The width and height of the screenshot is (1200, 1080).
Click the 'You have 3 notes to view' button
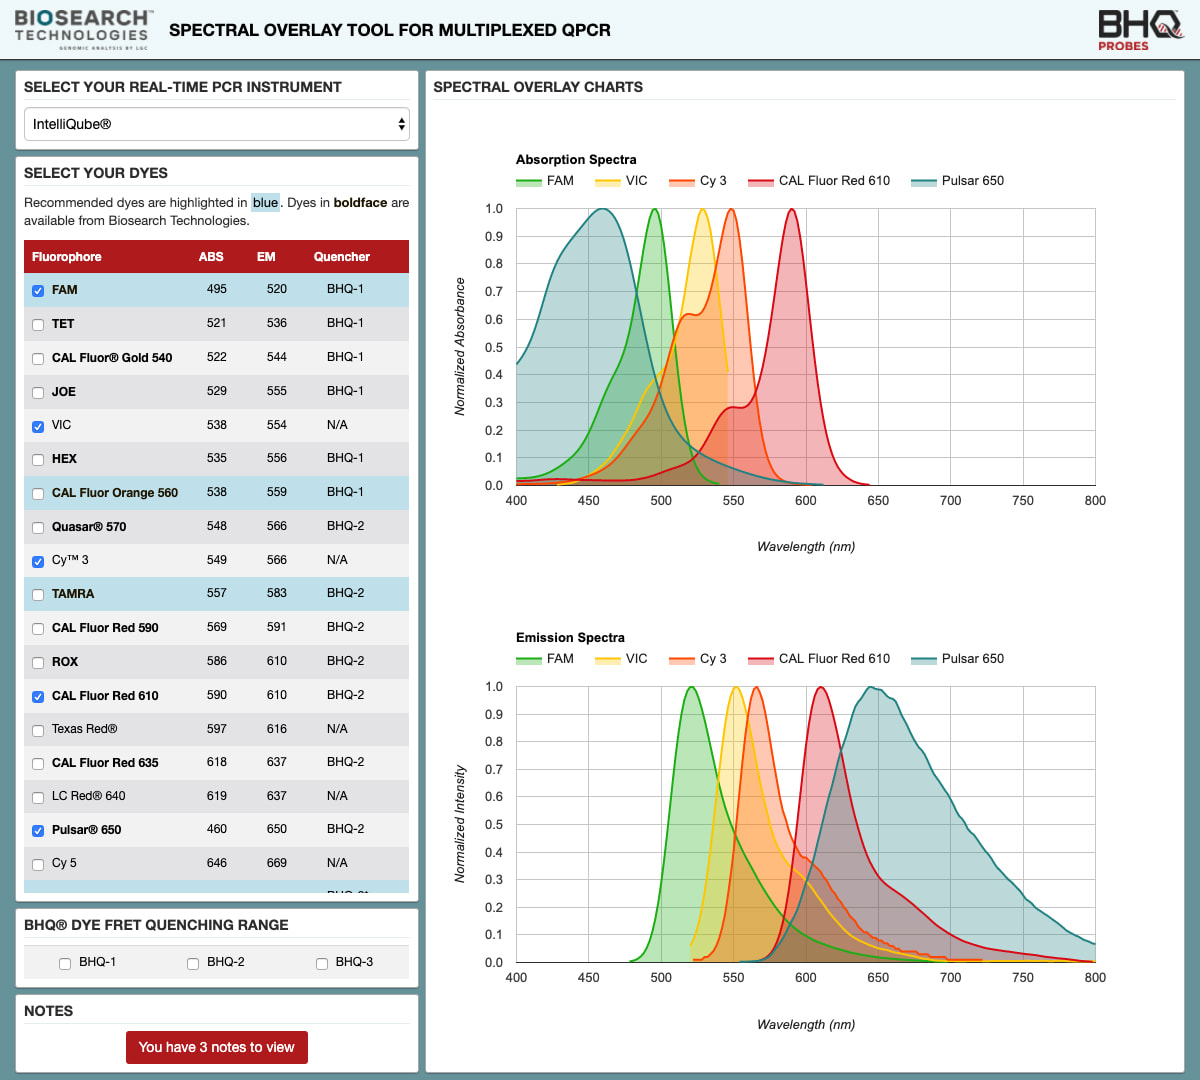(x=217, y=1047)
